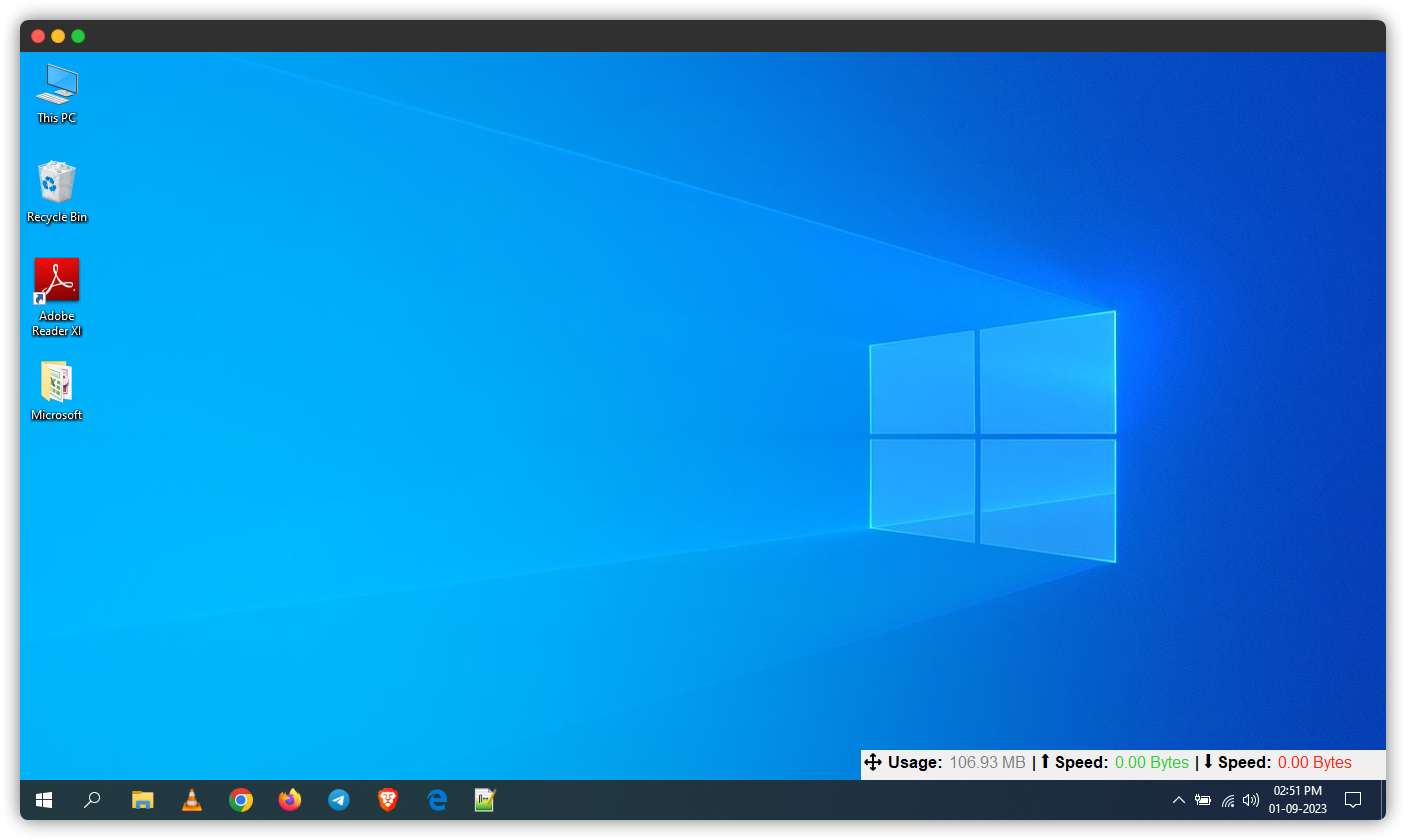Image resolution: width=1406 pixels, height=840 pixels.
Task: Open Microsoft Edge from taskbar
Action: pos(437,800)
